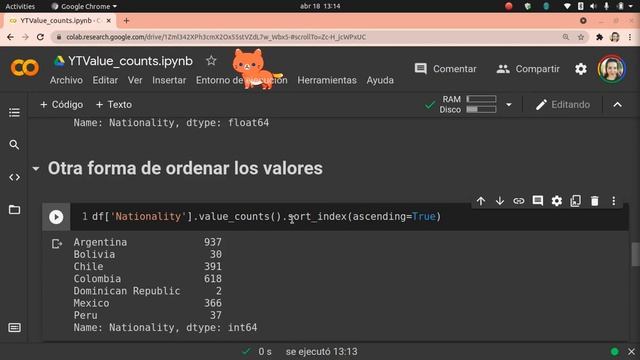The image size is (640, 360).
Task: Go back in the browser
Action: 10,37
